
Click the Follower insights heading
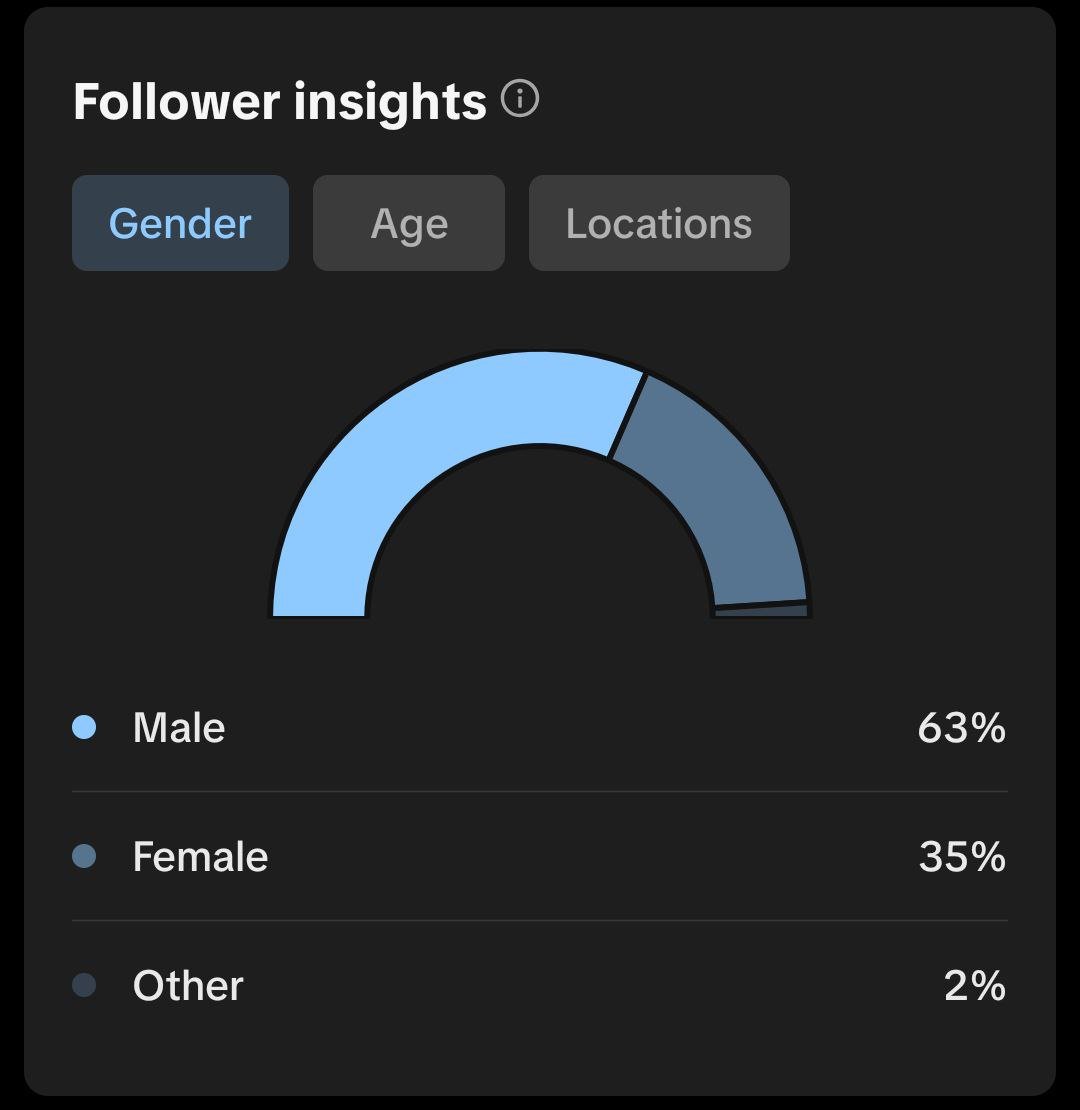pyautogui.click(x=280, y=101)
